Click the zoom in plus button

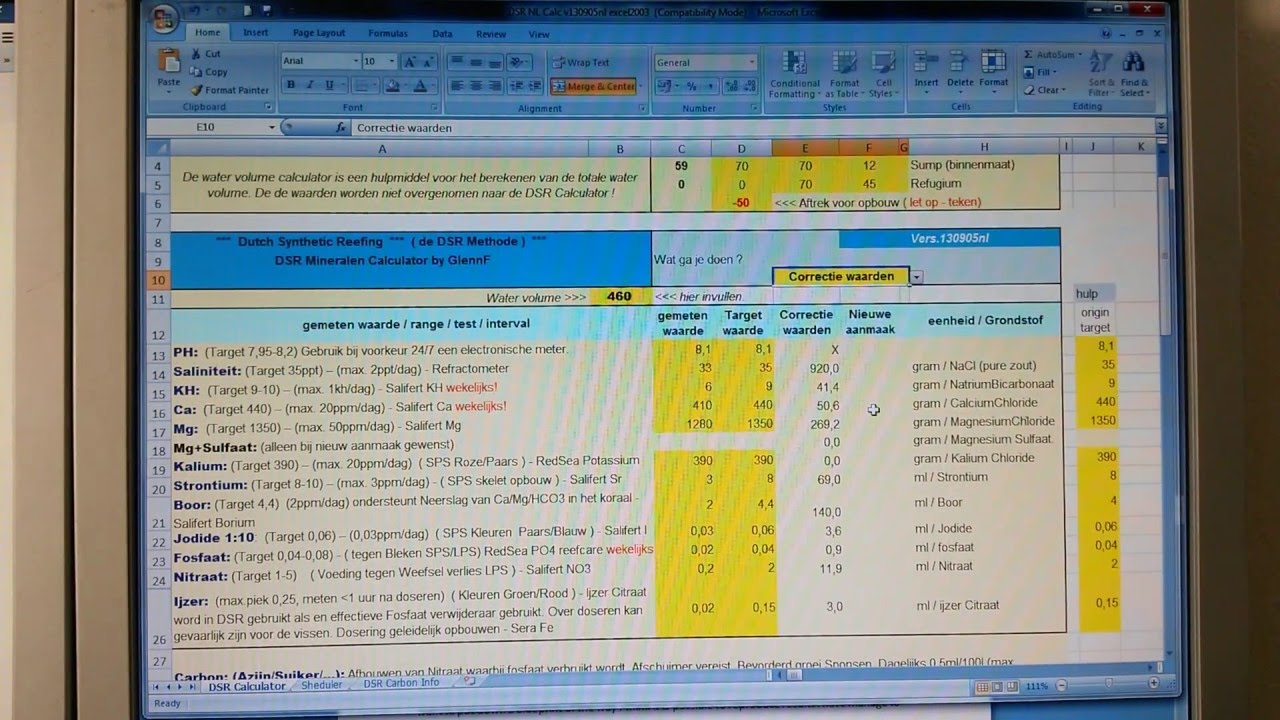[x=1154, y=684]
